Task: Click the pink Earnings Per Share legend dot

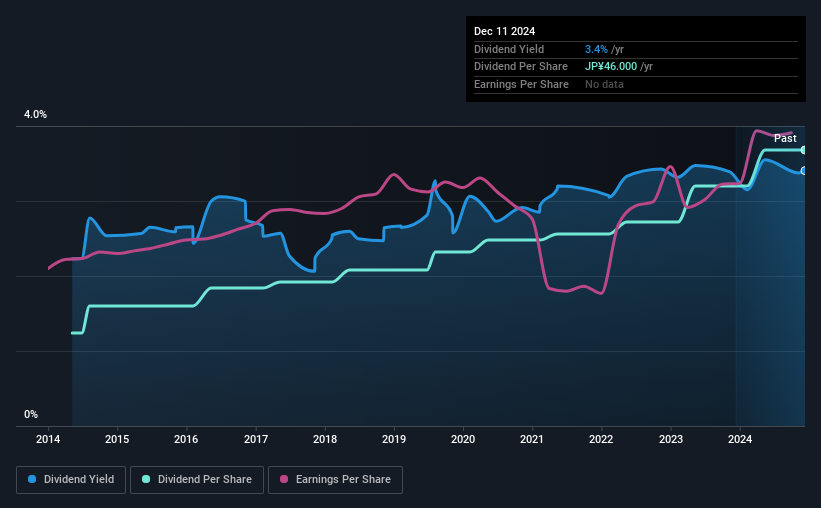Action: coord(284,479)
